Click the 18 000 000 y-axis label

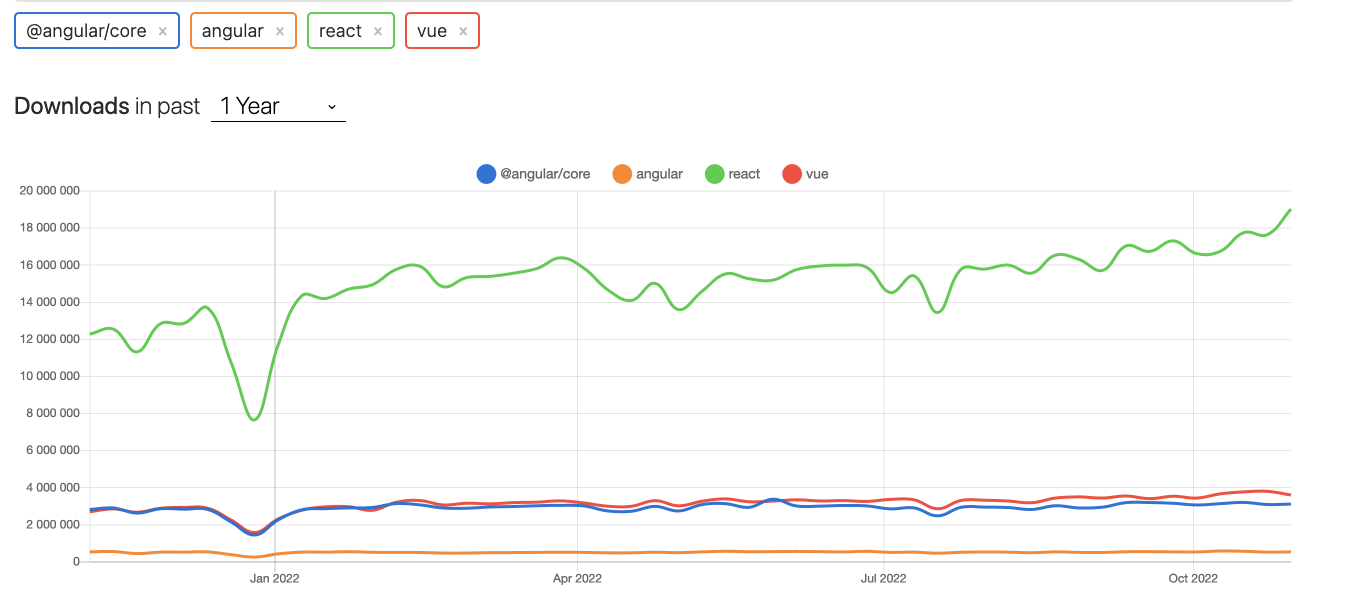(x=49, y=228)
